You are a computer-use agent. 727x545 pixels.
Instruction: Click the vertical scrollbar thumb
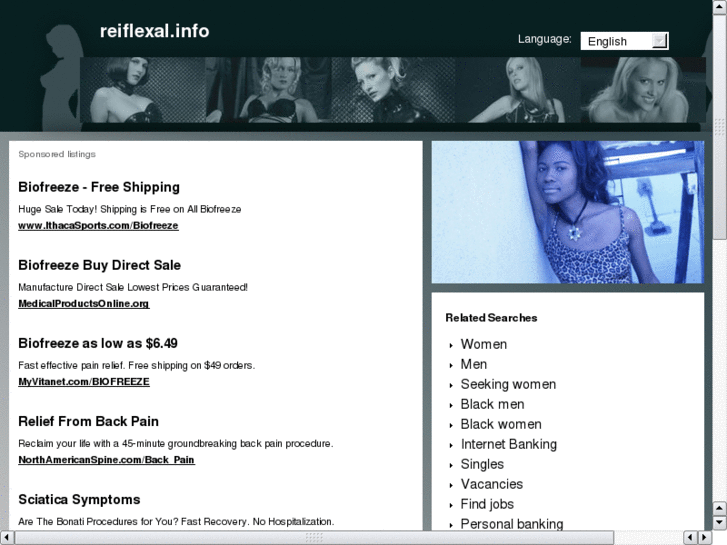point(720,127)
